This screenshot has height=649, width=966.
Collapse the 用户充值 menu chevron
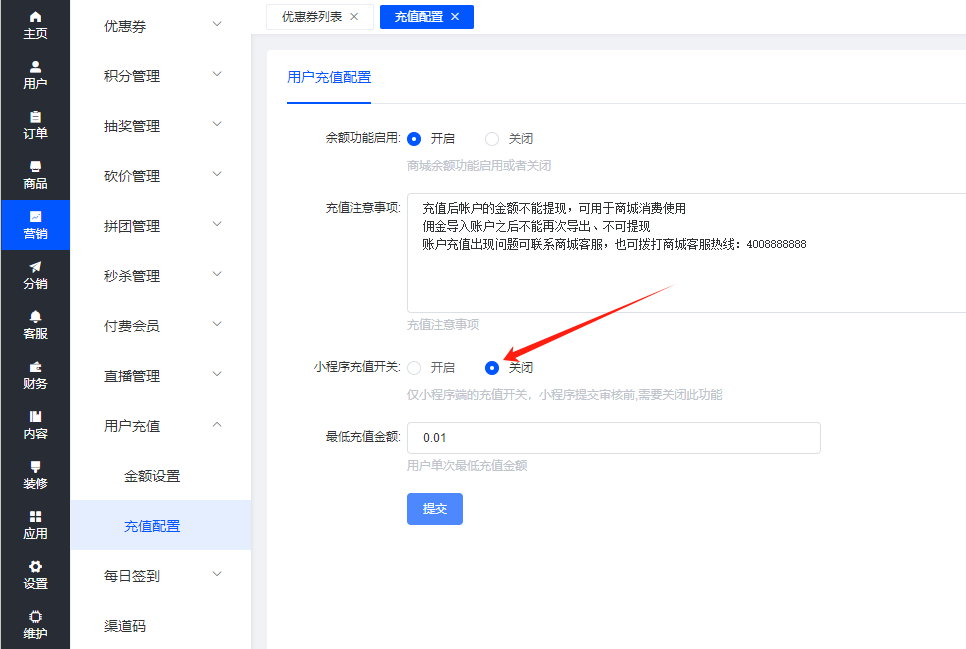[217, 424]
